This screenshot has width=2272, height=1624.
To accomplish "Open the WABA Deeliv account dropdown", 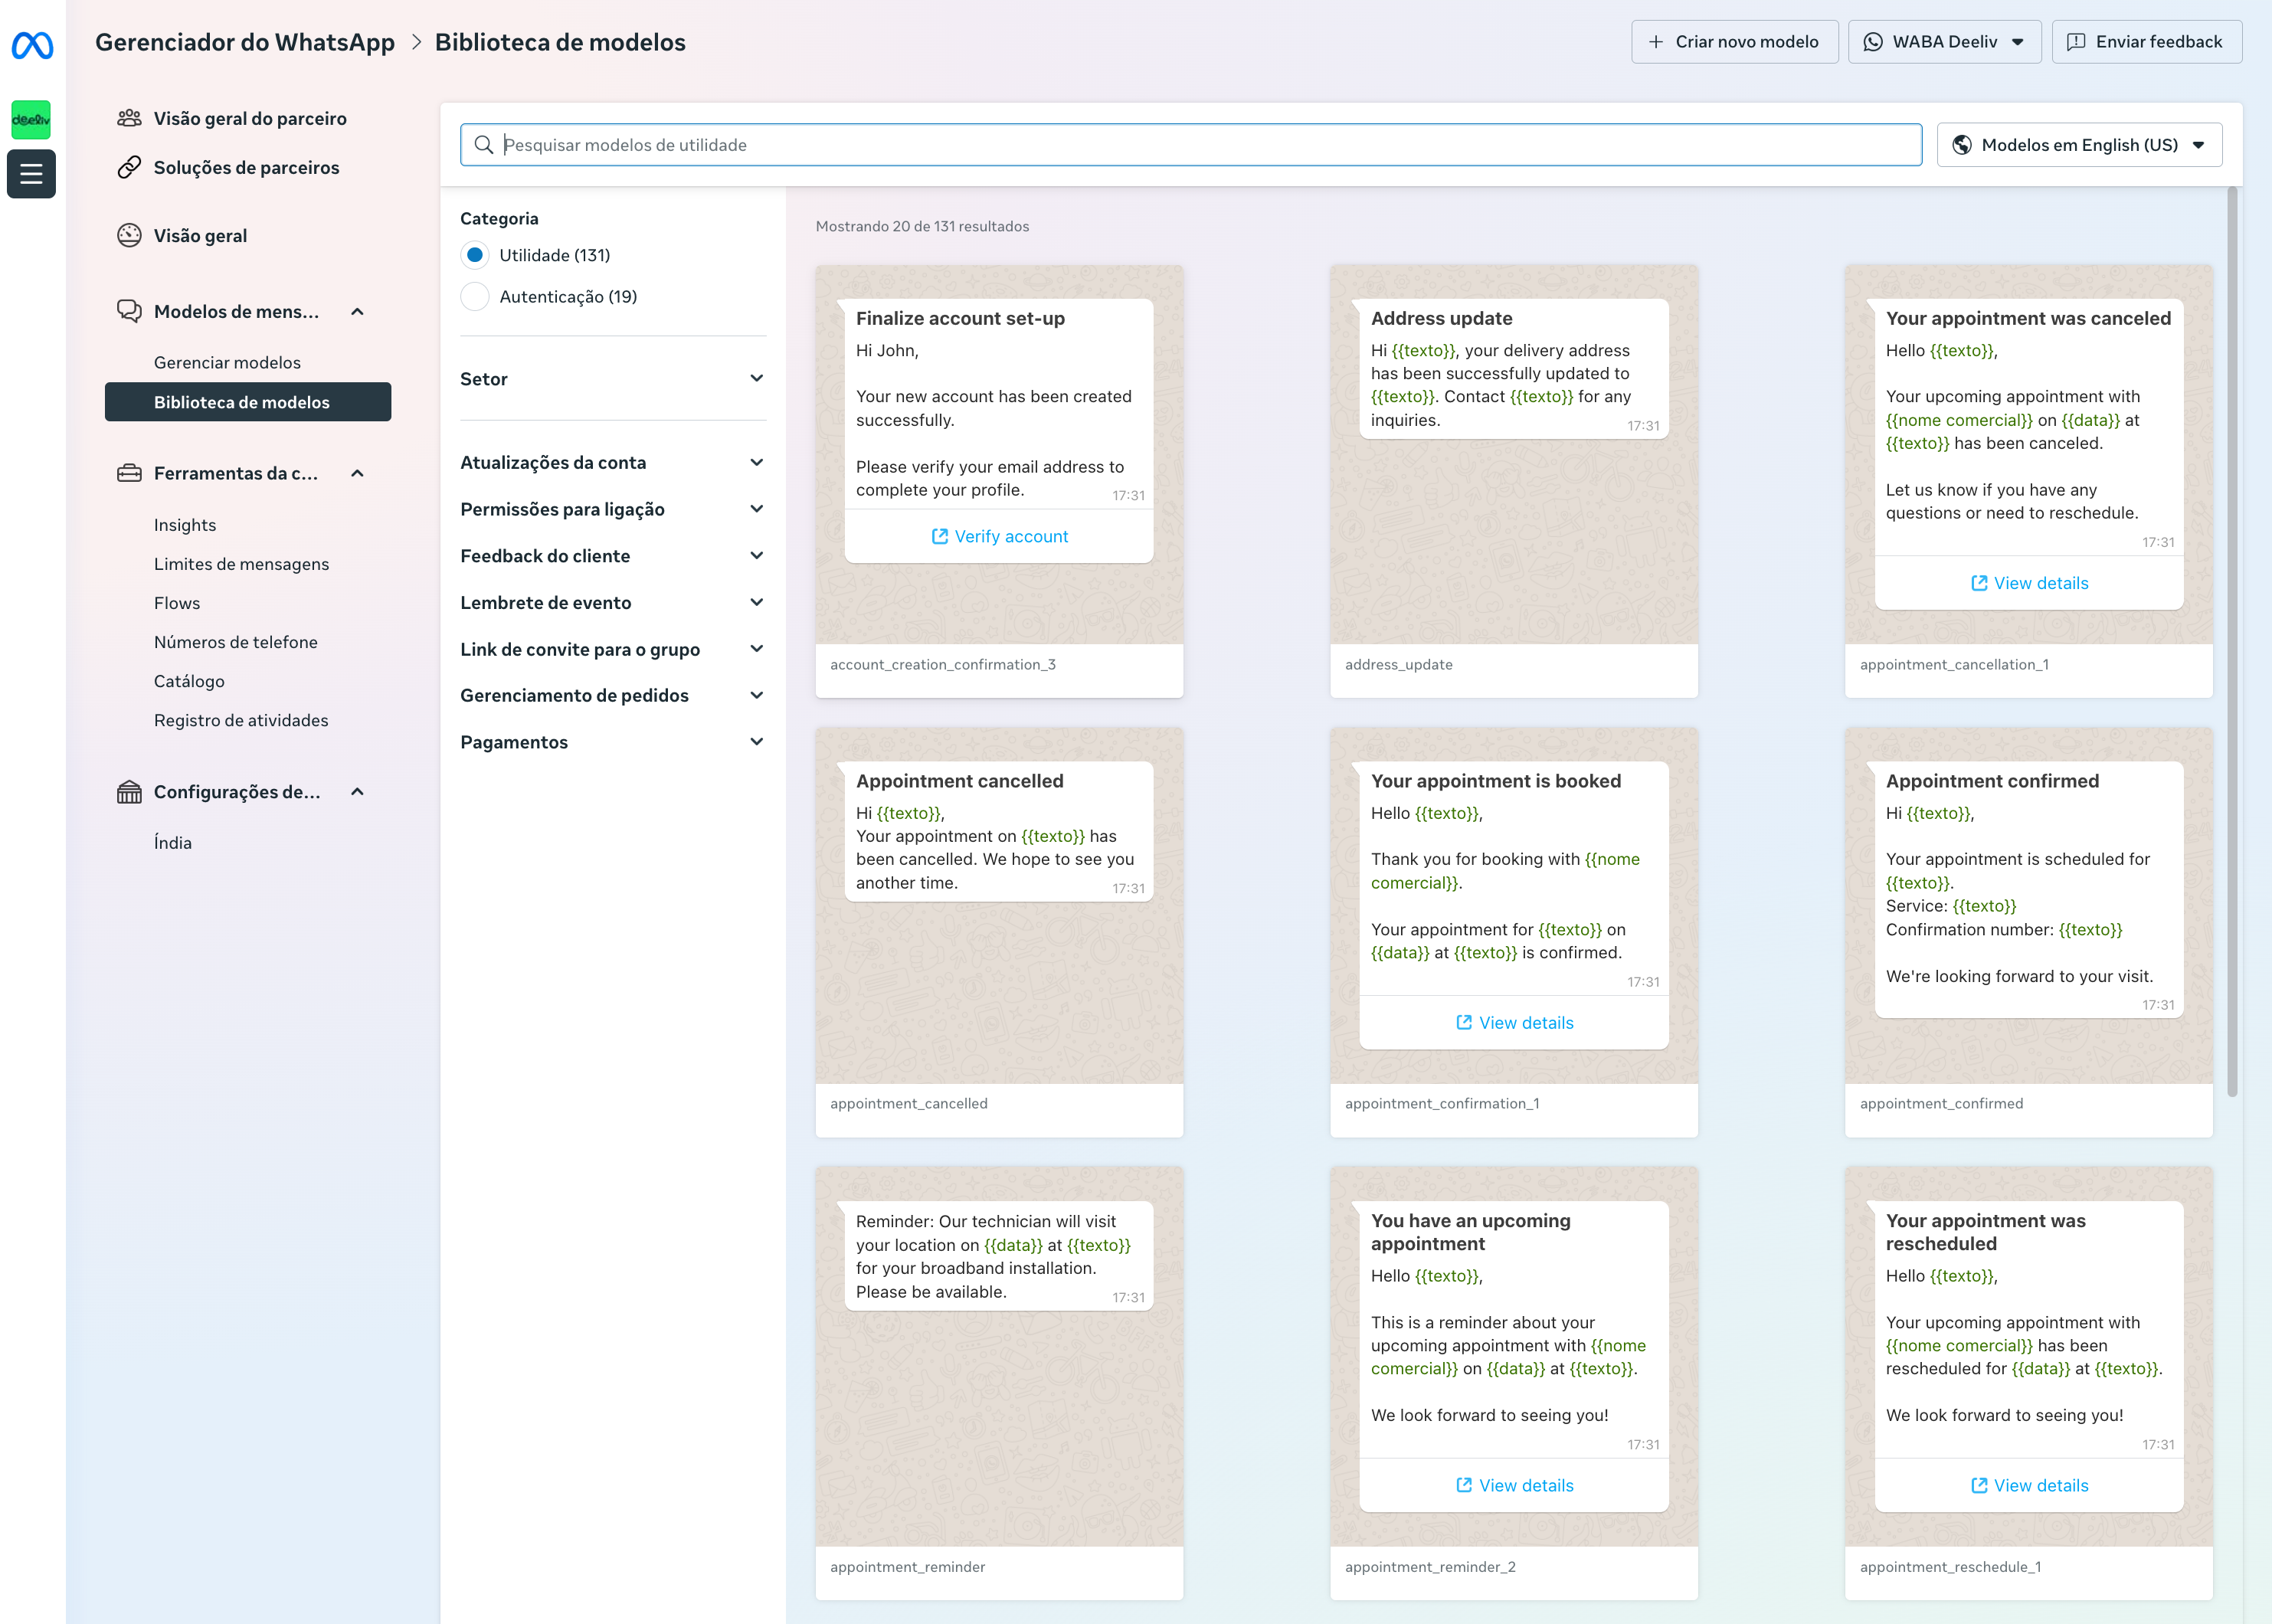I will (x=1943, y=42).
